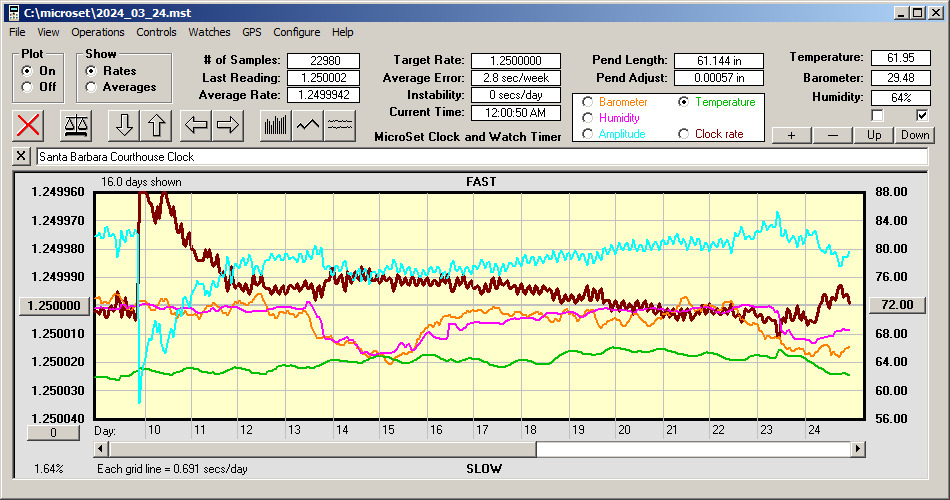The width and height of the screenshot is (950, 500).
Task: Click the left arrow toolbar button
Action: pyautogui.click(x=196, y=125)
